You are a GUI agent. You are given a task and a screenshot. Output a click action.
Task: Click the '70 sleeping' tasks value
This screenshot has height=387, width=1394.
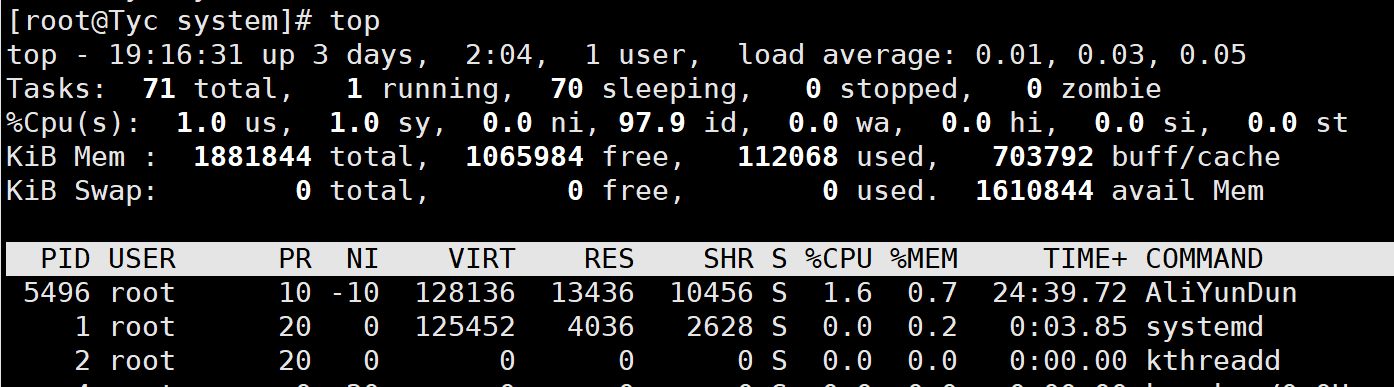[650, 89]
